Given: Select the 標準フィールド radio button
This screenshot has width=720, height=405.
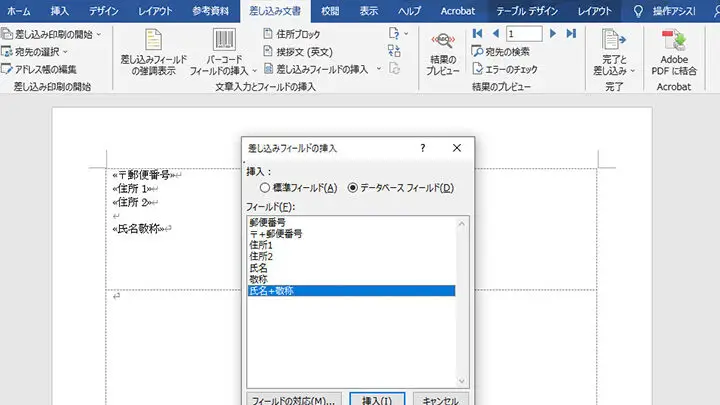Looking at the screenshot, I should [265, 187].
